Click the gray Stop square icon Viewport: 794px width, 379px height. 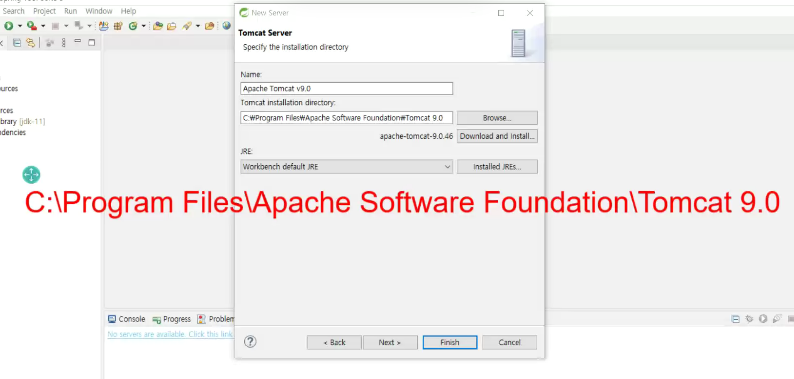click(x=55, y=26)
